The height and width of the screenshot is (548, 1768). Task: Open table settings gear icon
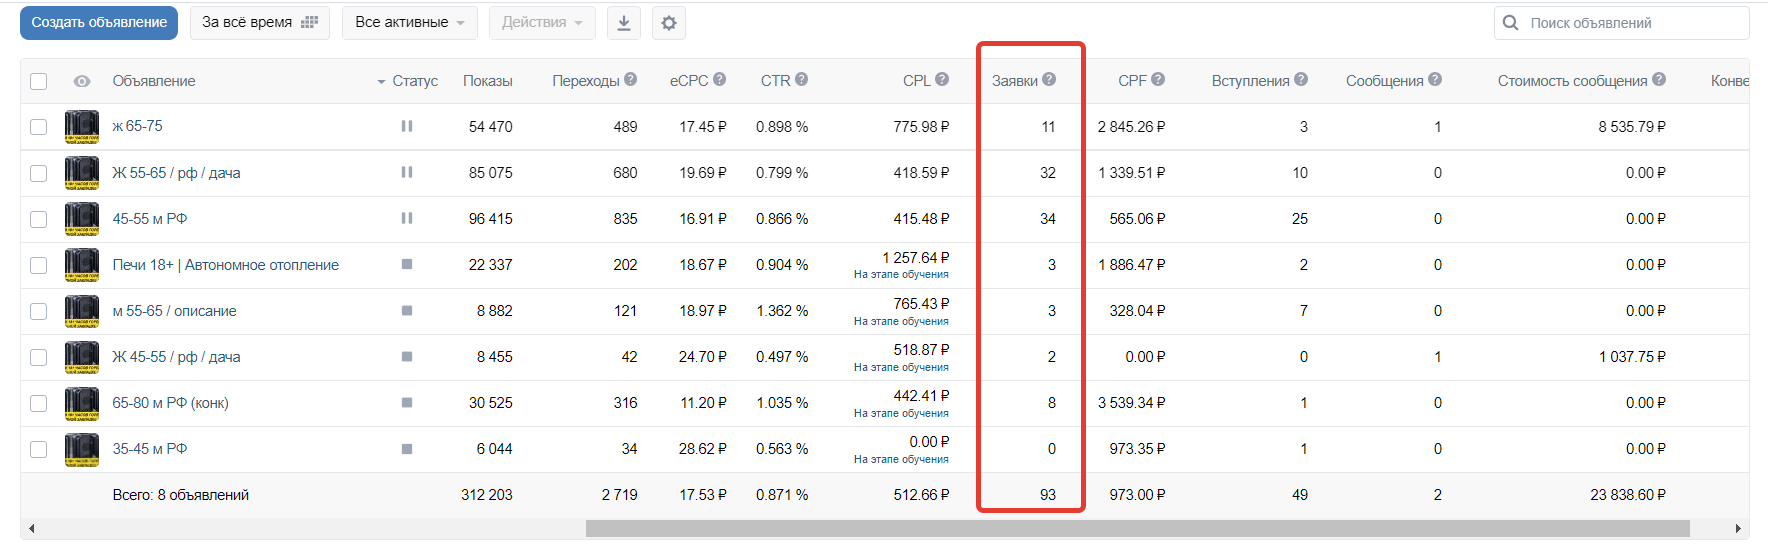(669, 23)
